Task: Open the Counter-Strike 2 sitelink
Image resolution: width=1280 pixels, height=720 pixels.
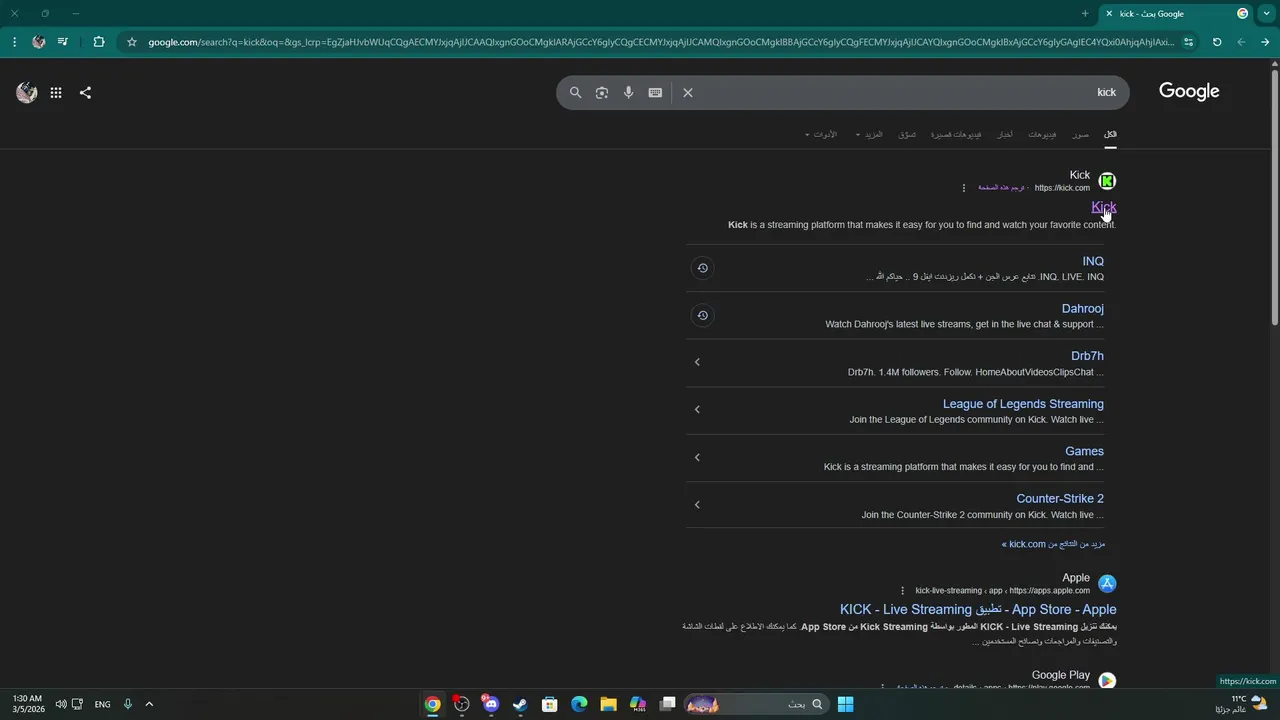Action: (1060, 498)
